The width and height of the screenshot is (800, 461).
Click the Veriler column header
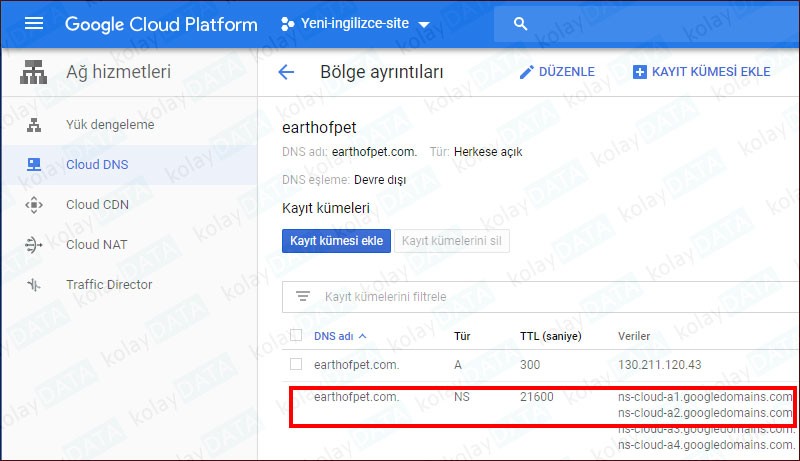(x=634, y=336)
